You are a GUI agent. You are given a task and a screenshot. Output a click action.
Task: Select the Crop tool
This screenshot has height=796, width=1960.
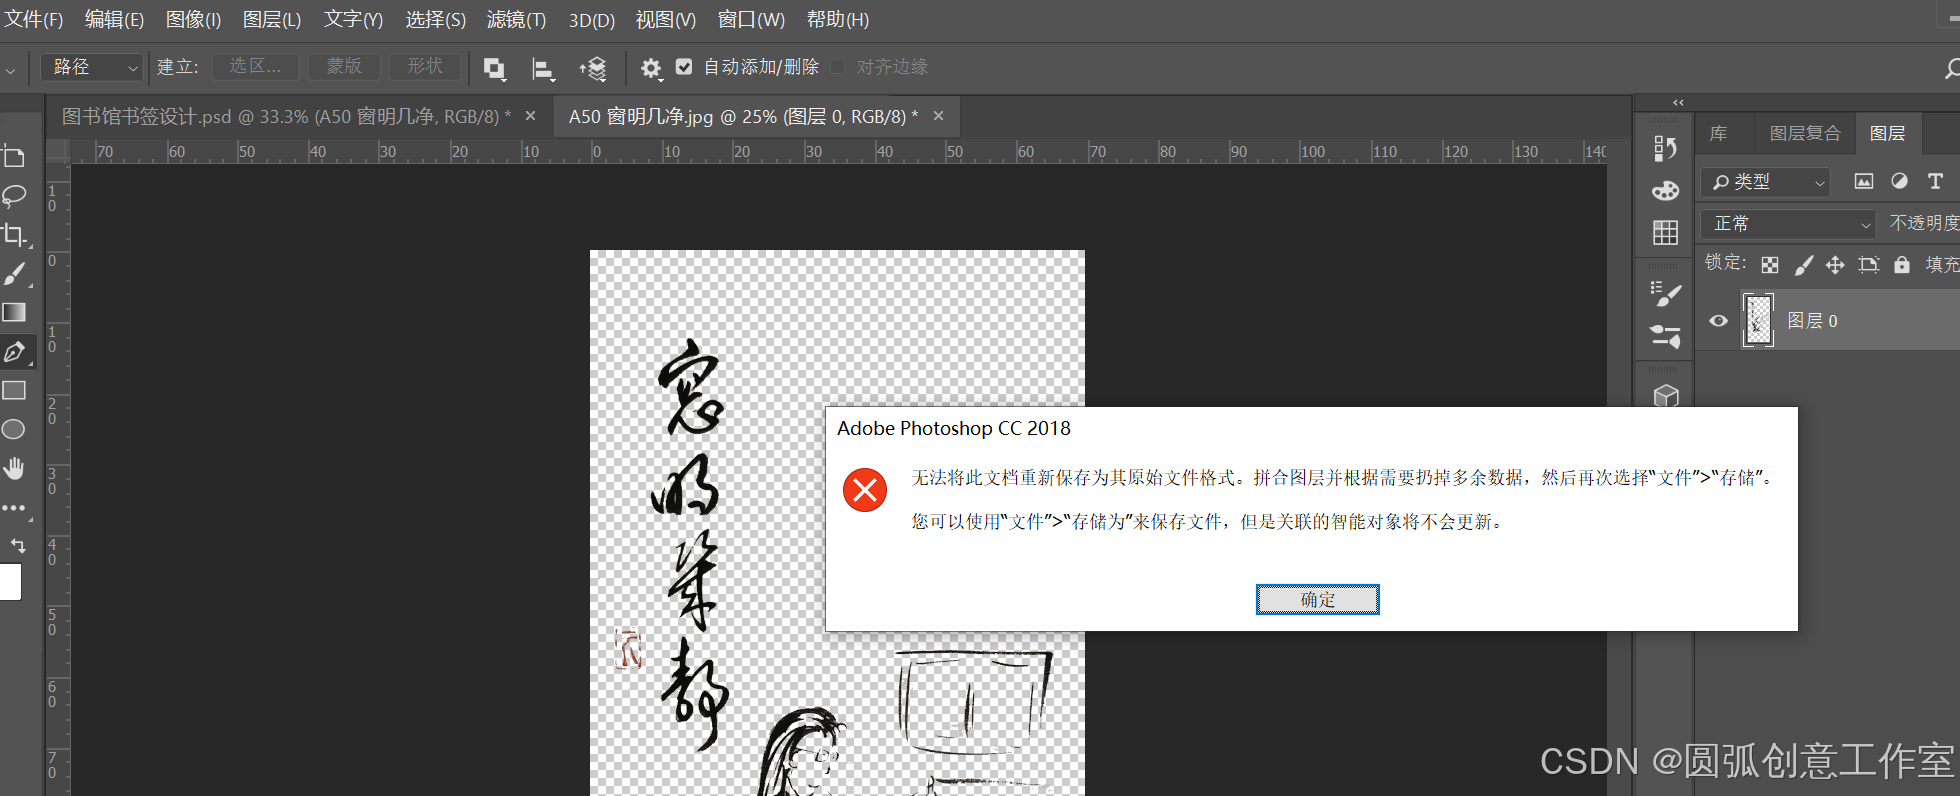14,235
